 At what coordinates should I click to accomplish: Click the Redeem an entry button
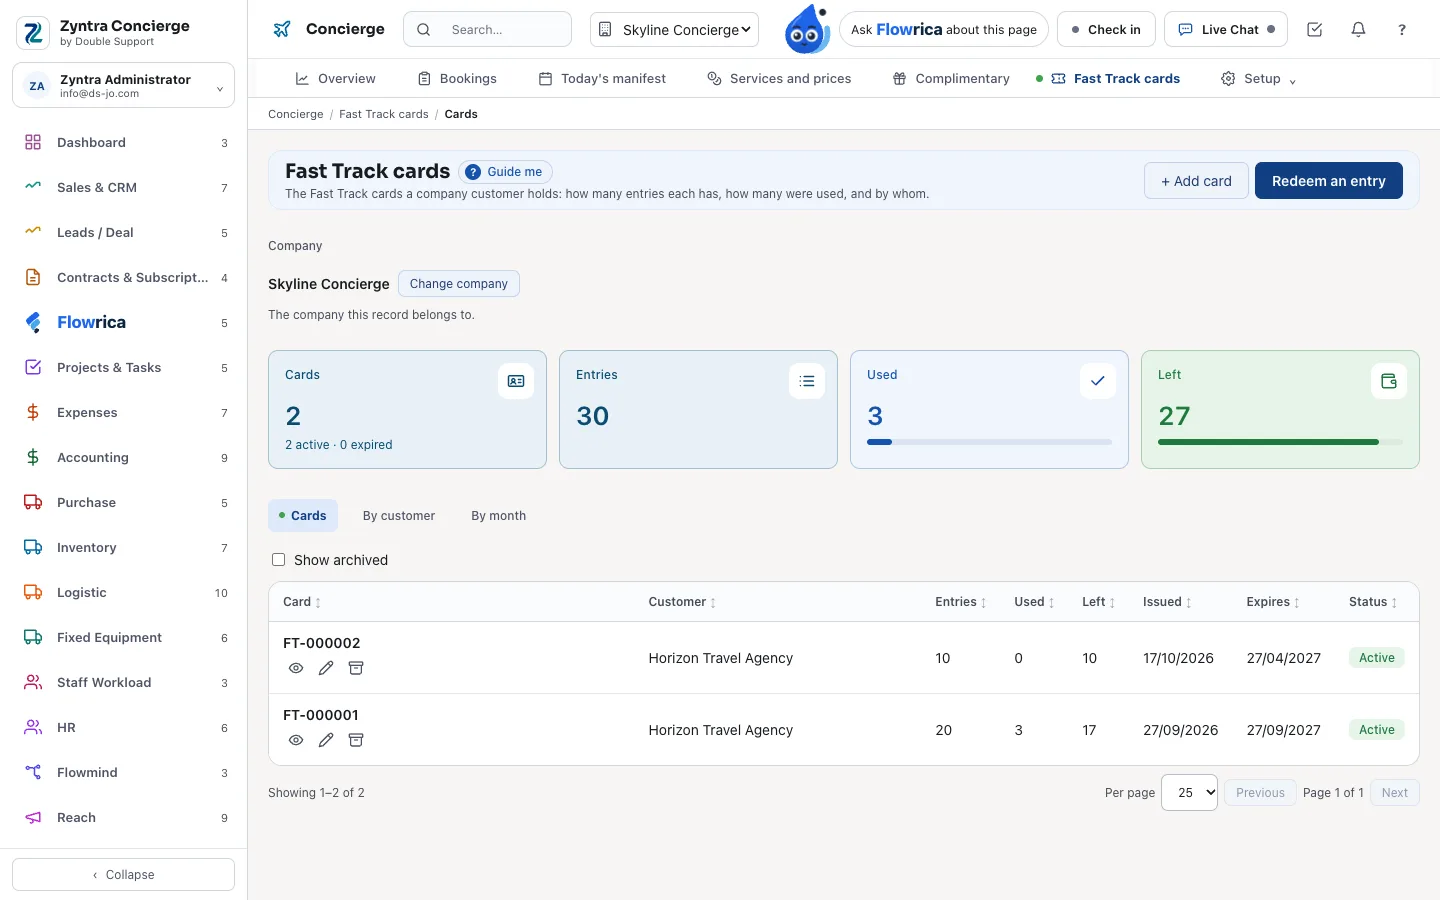(1329, 181)
